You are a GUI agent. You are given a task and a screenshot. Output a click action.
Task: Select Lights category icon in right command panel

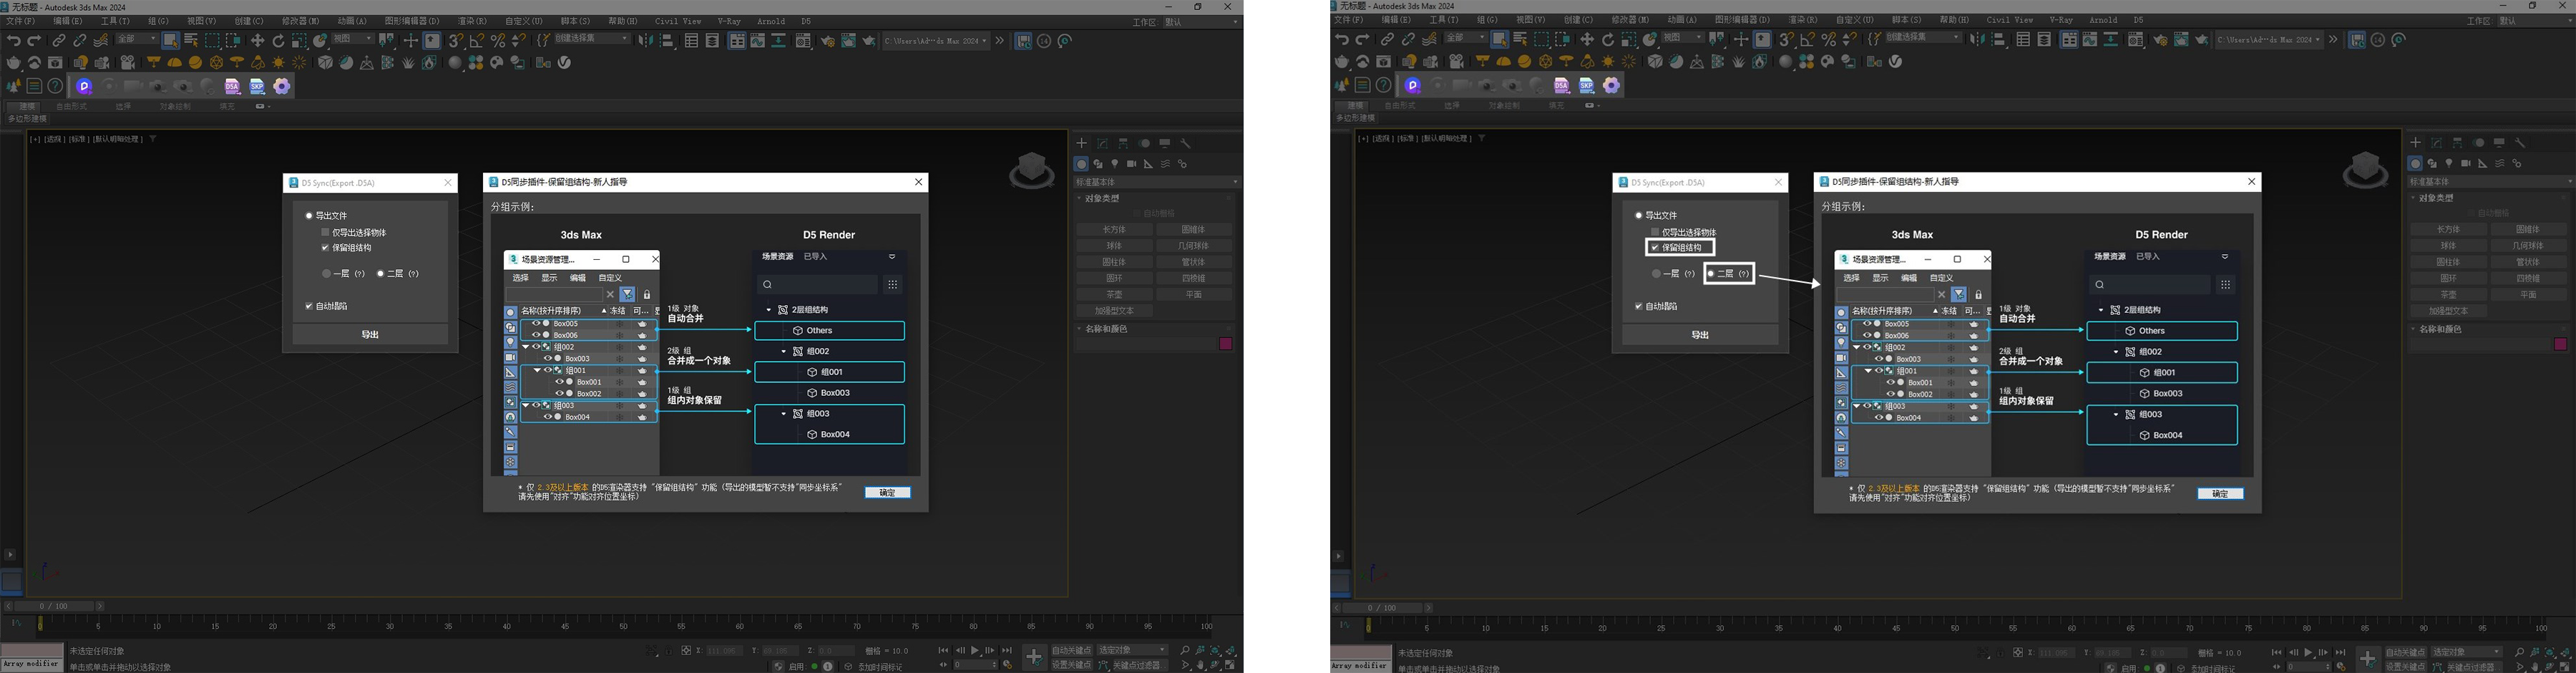(x=2449, y=163)
